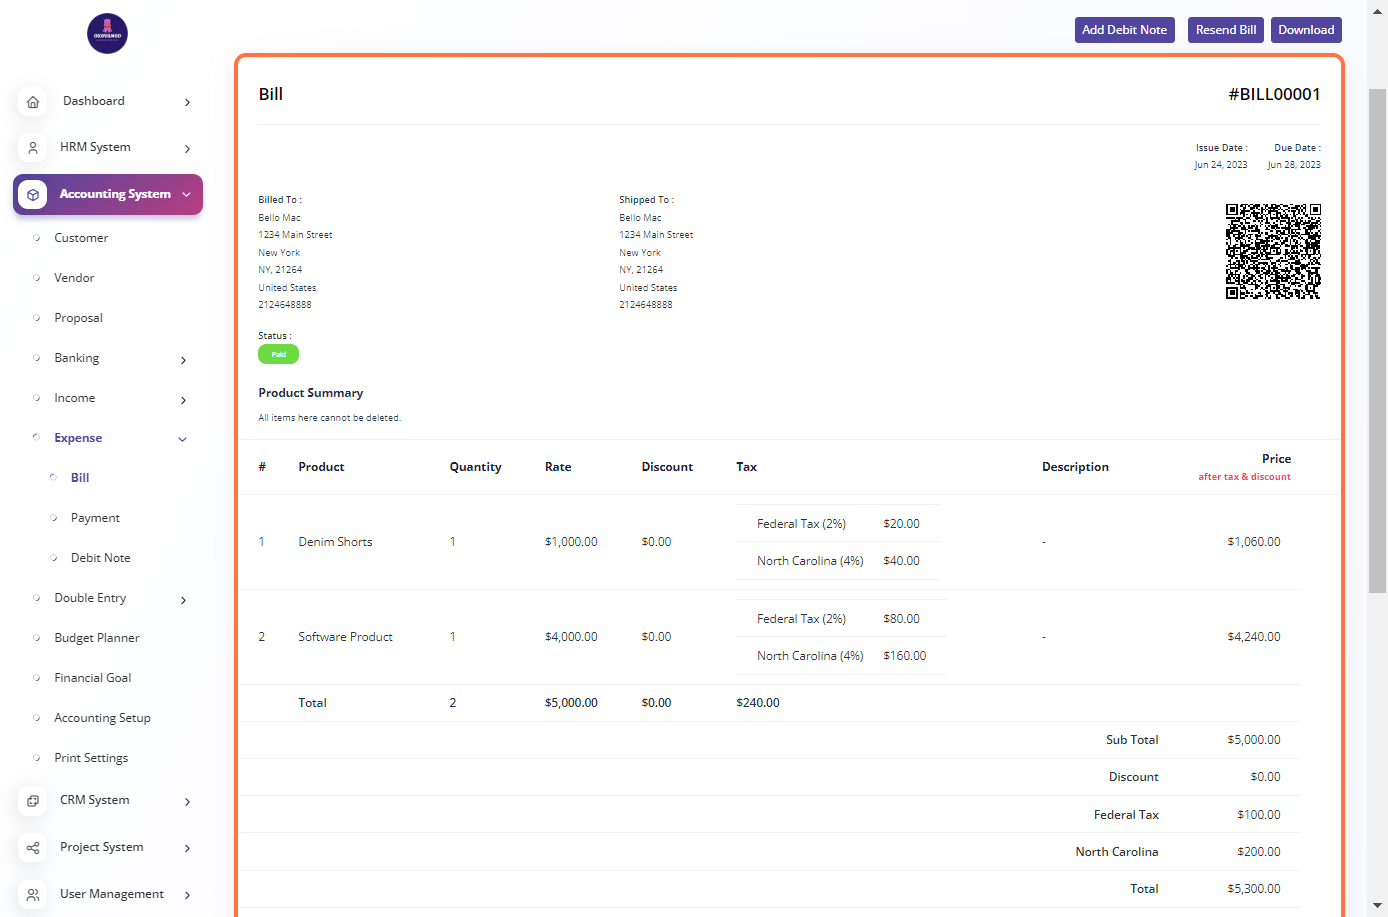This screenshot has height=917, width=1388.
Task: Click the Dashboard home icon
Action: point(33,102)
